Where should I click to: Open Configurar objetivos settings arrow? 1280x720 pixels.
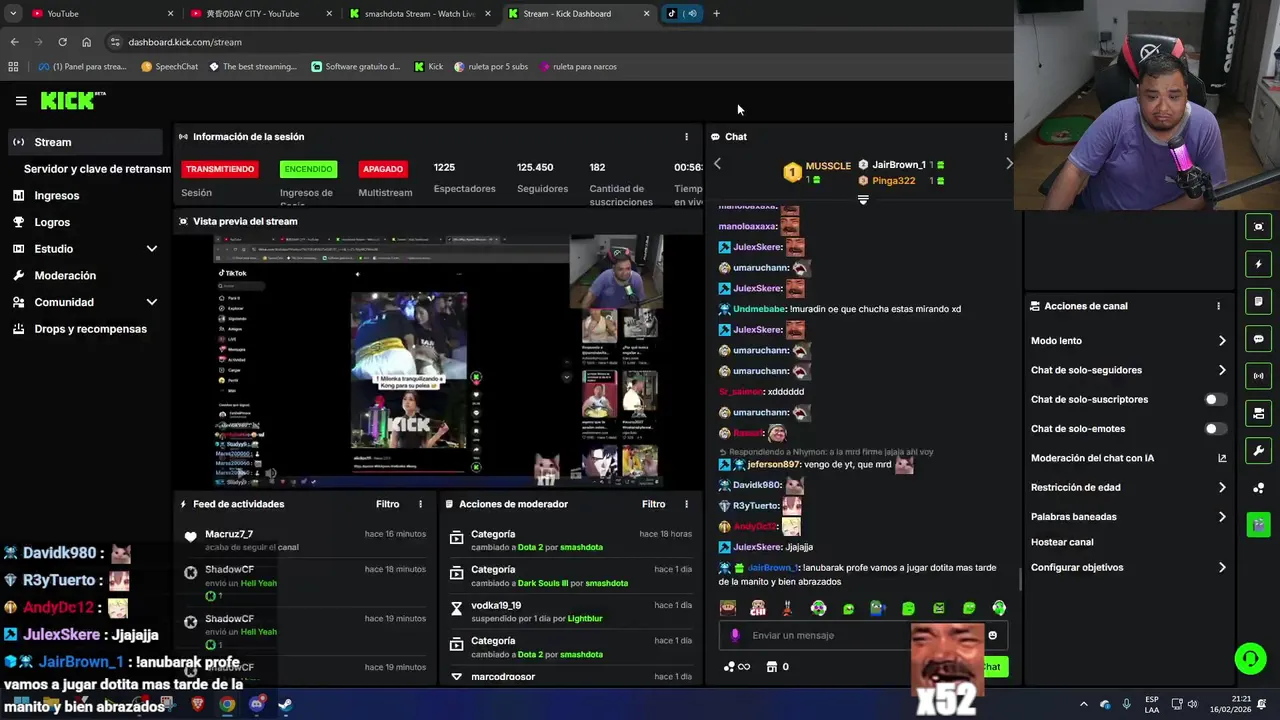pyautogui.click(x=1222, y=568)
